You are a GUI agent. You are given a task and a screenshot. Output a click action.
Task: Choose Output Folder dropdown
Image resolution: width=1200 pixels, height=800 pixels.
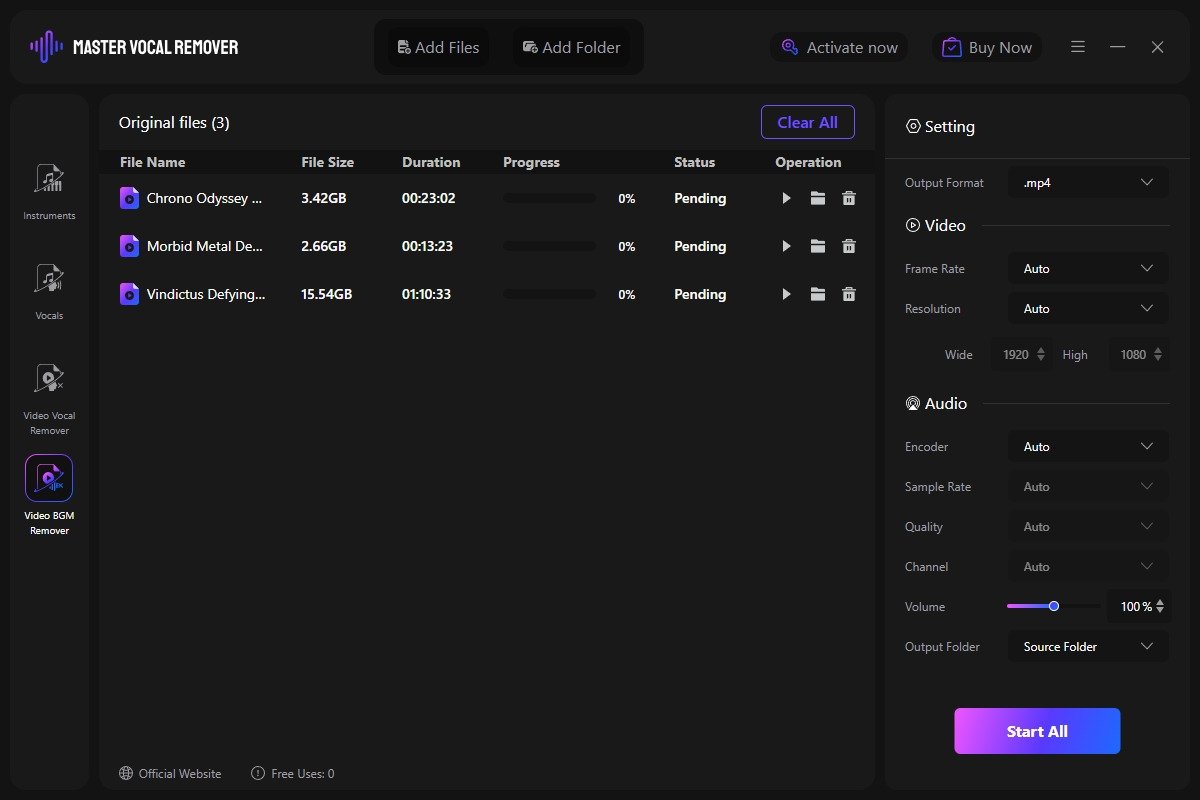click(x=1088, y=647)
